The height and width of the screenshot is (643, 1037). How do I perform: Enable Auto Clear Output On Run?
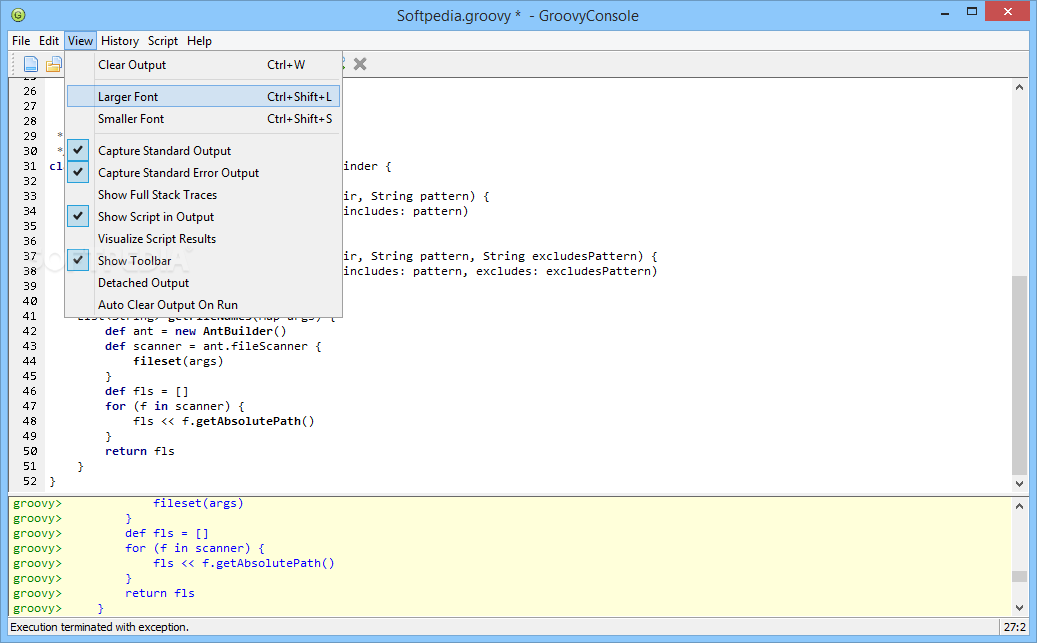click(203, 305)
